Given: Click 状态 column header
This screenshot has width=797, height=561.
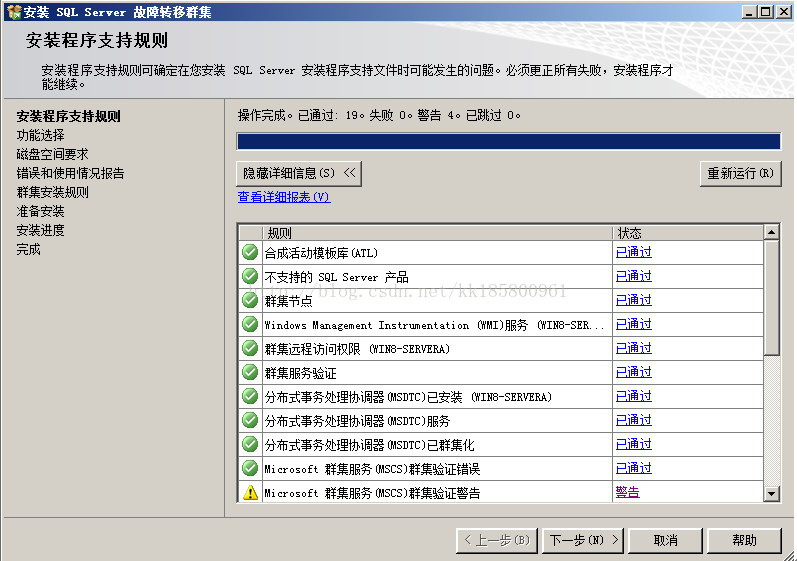Looking at the screenshot, I should coord(688,233).
